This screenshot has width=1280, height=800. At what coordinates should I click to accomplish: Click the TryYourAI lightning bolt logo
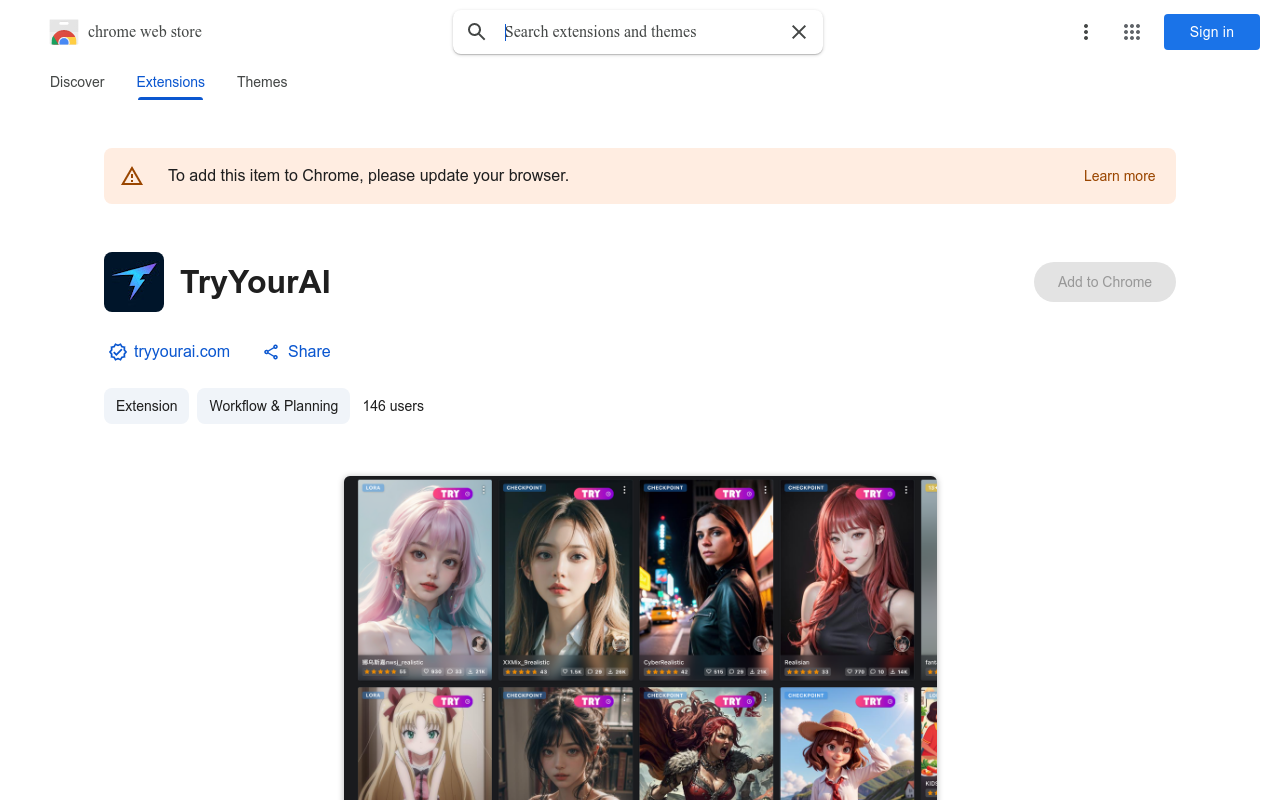click(134, 282)
